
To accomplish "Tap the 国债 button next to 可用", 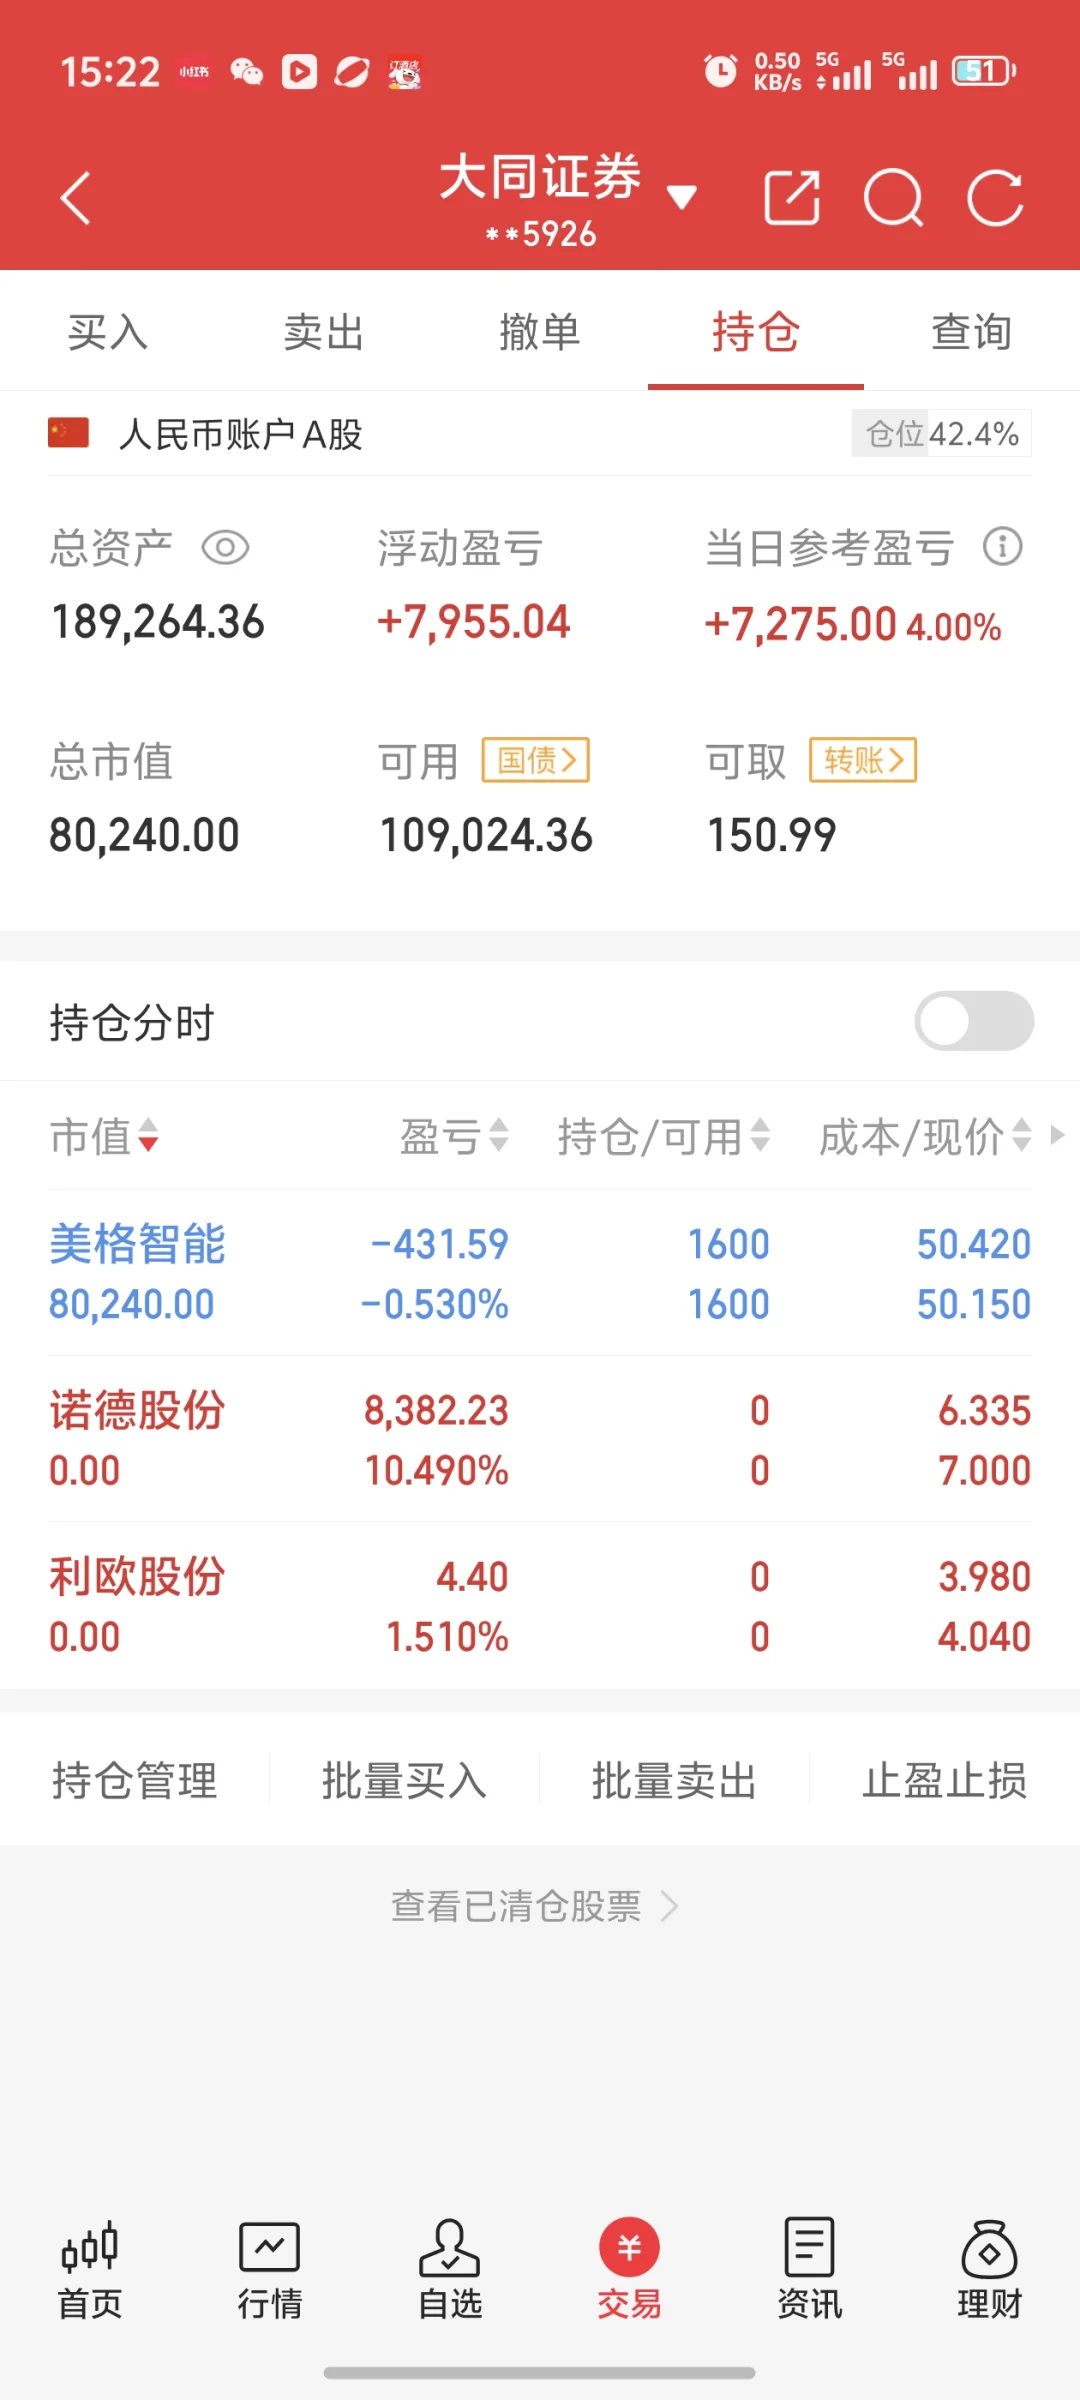I will 535,761.
